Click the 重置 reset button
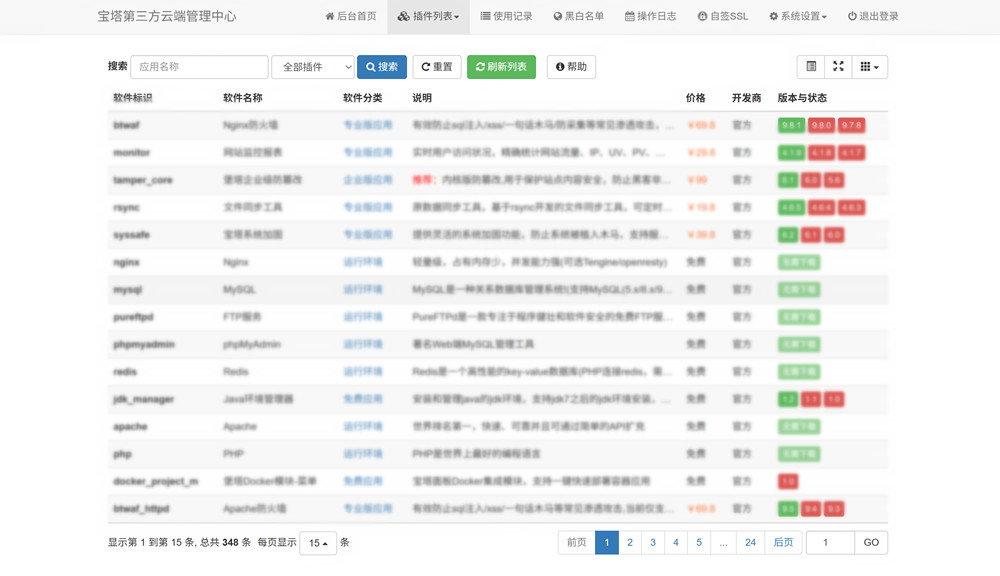This screenshot has height=576, width=1000. coord(436,67)
